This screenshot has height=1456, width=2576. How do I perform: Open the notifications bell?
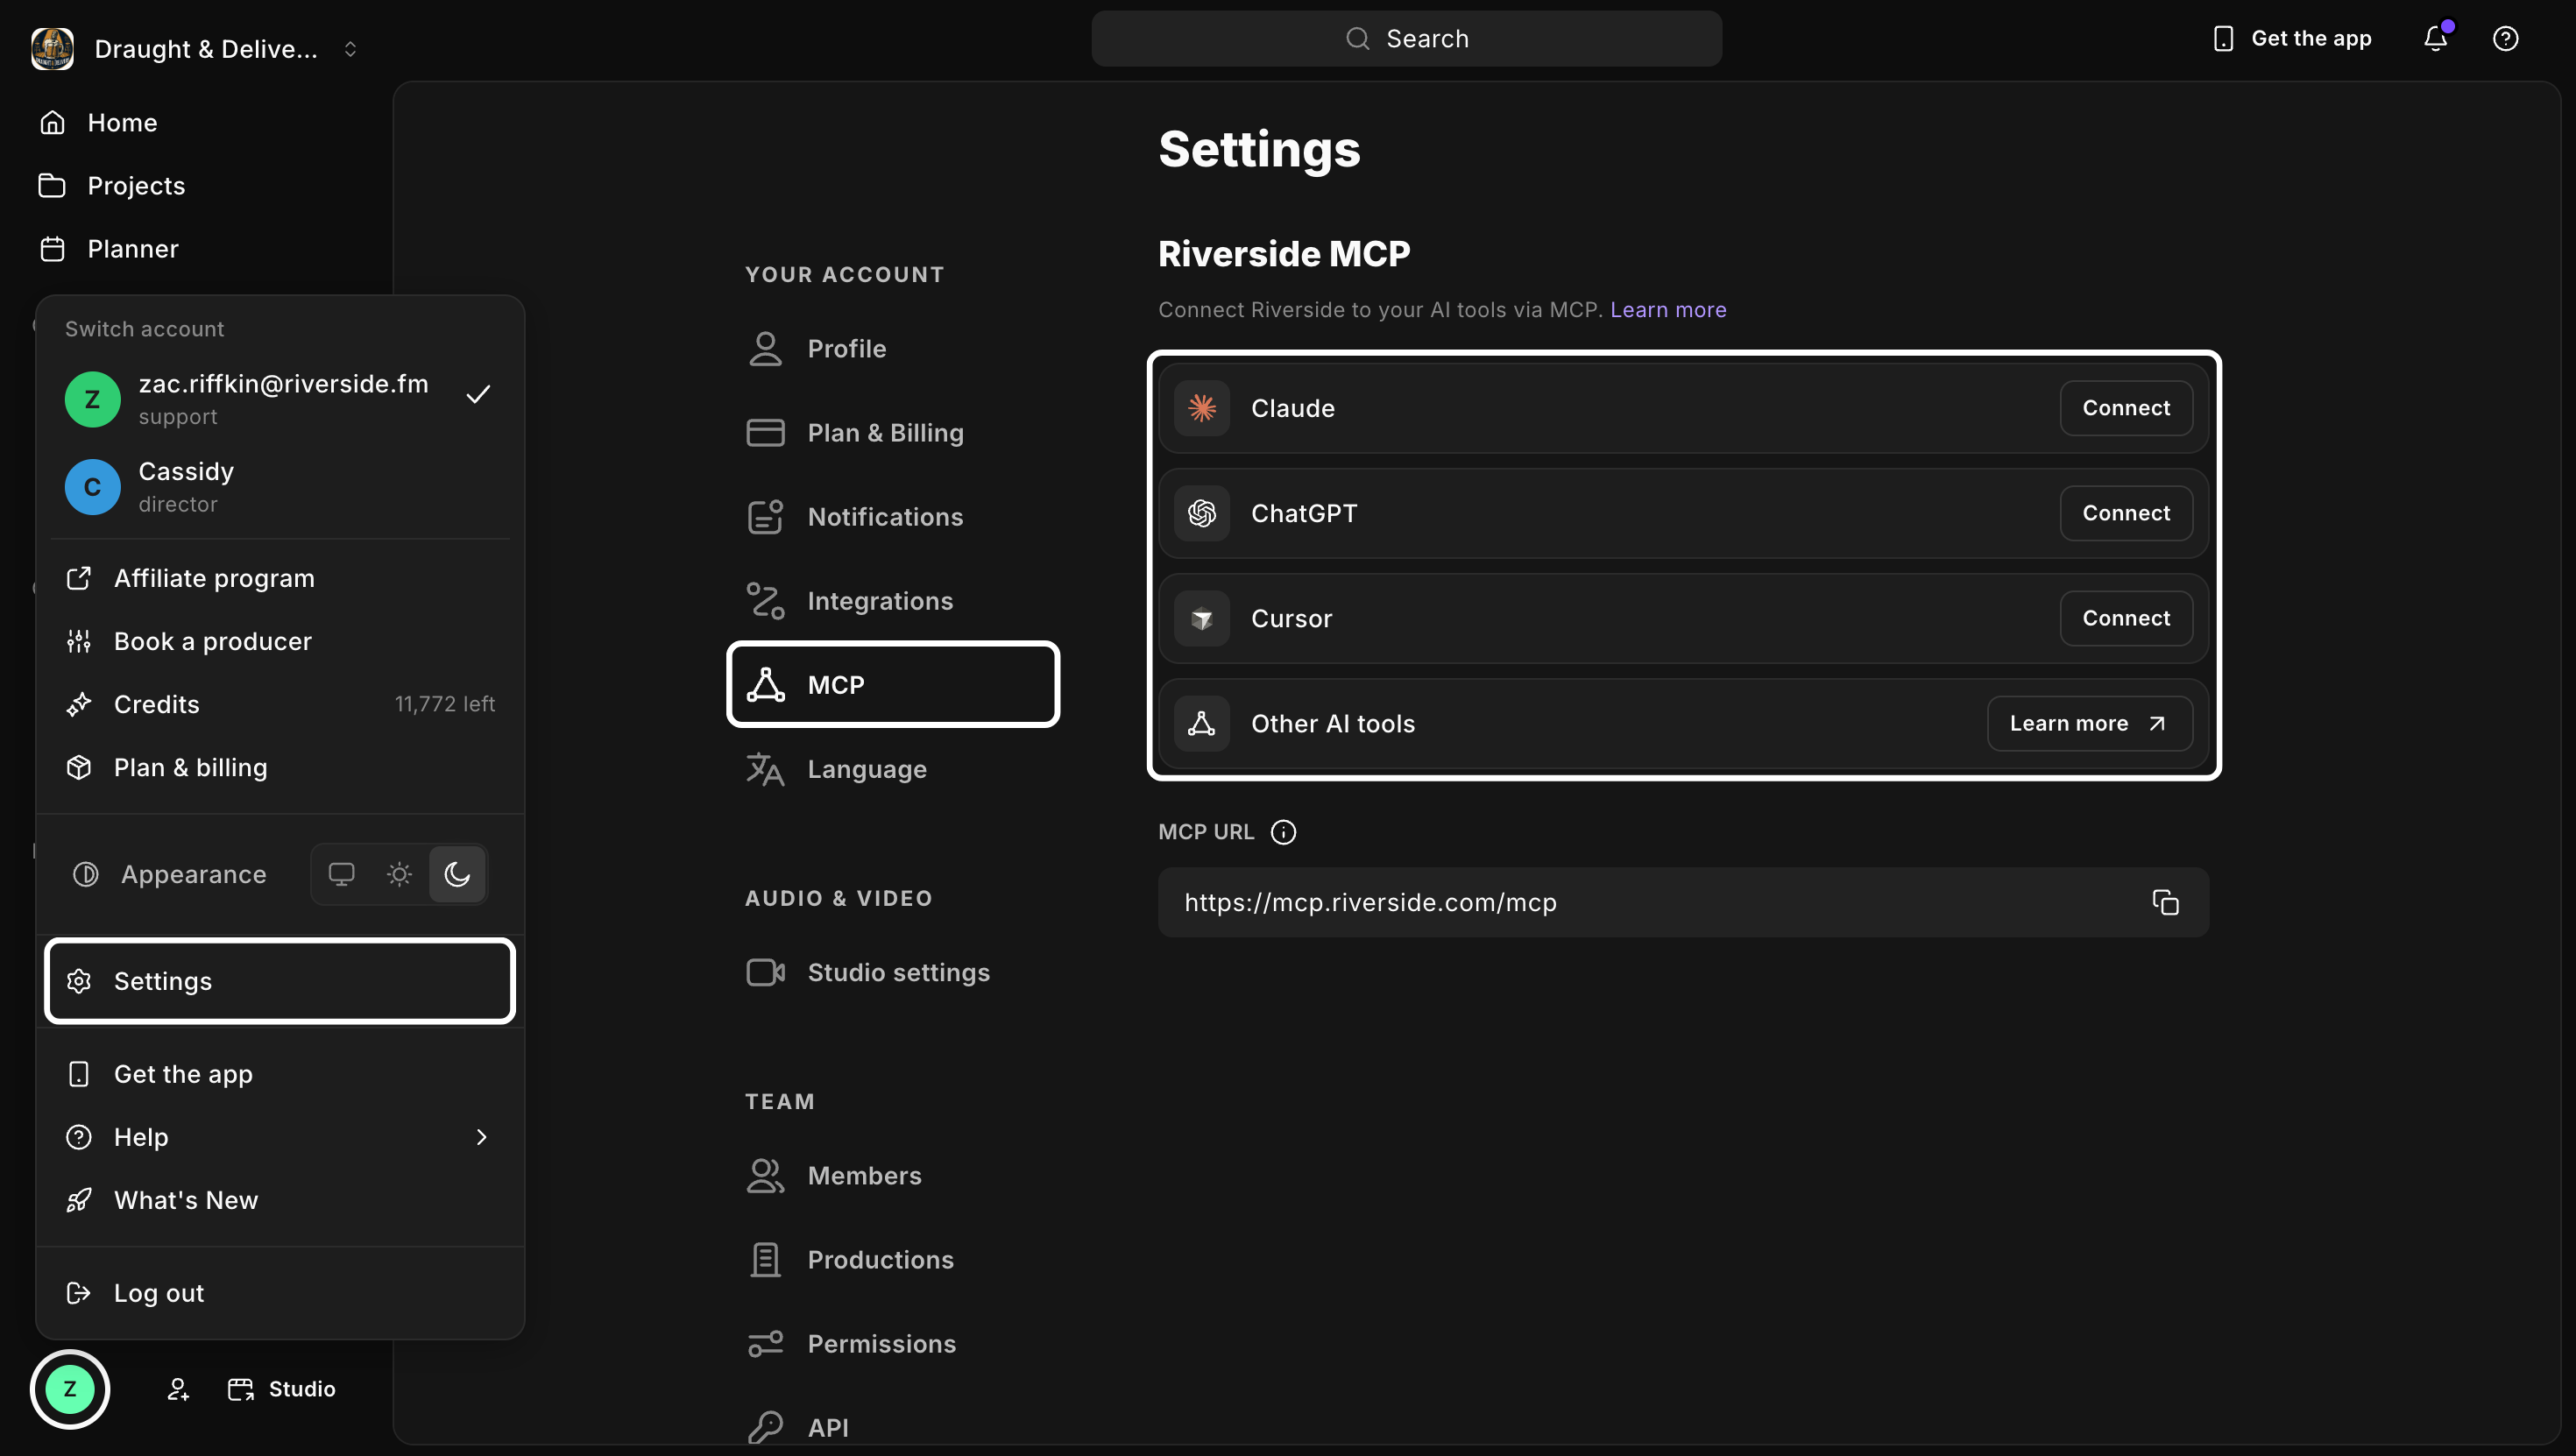coord(2435,38)
